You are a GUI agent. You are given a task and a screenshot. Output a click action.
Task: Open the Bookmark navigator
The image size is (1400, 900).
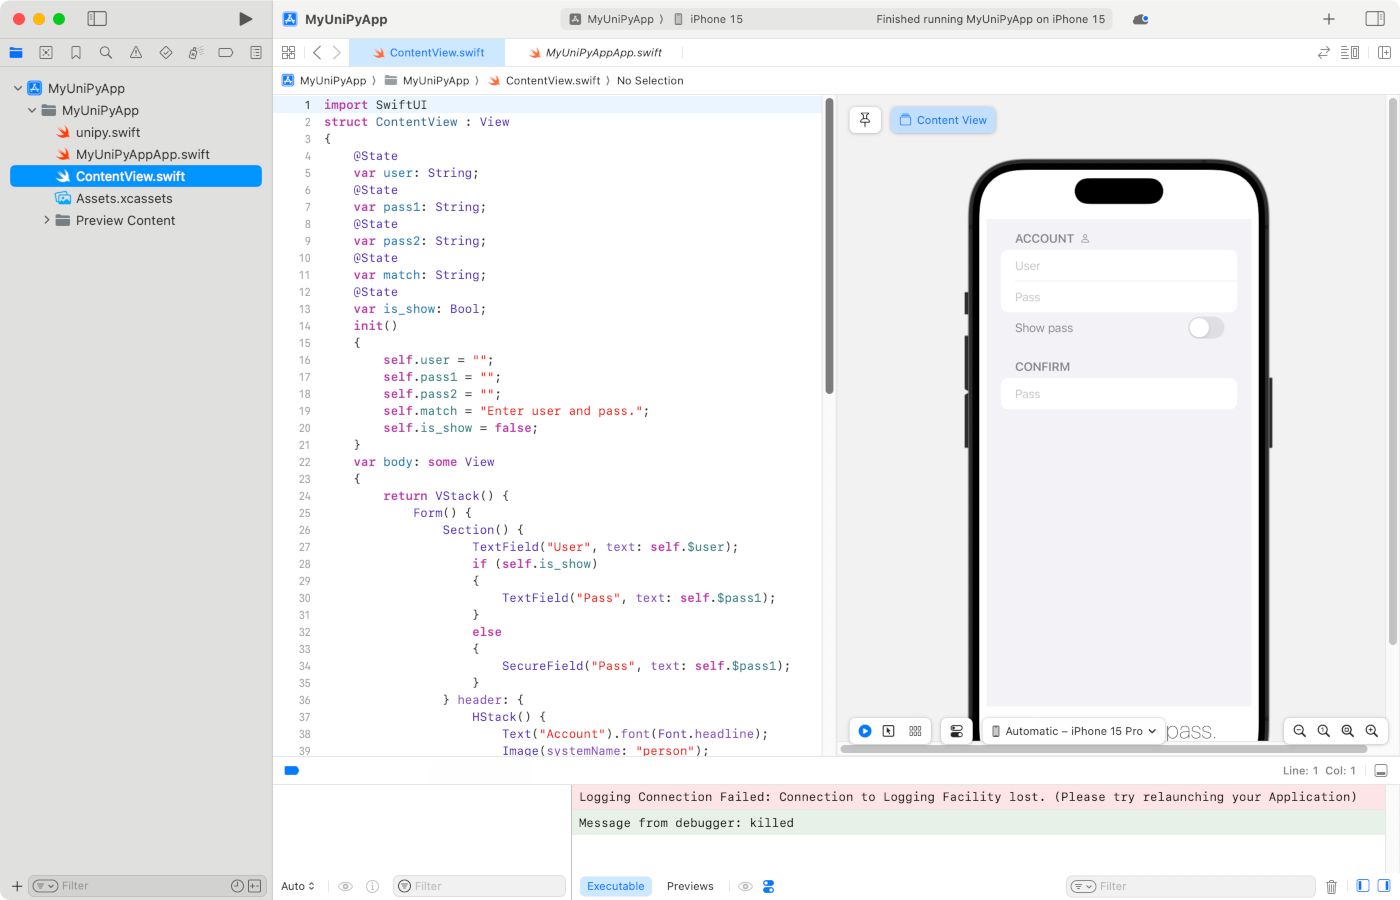click(76, 53)
